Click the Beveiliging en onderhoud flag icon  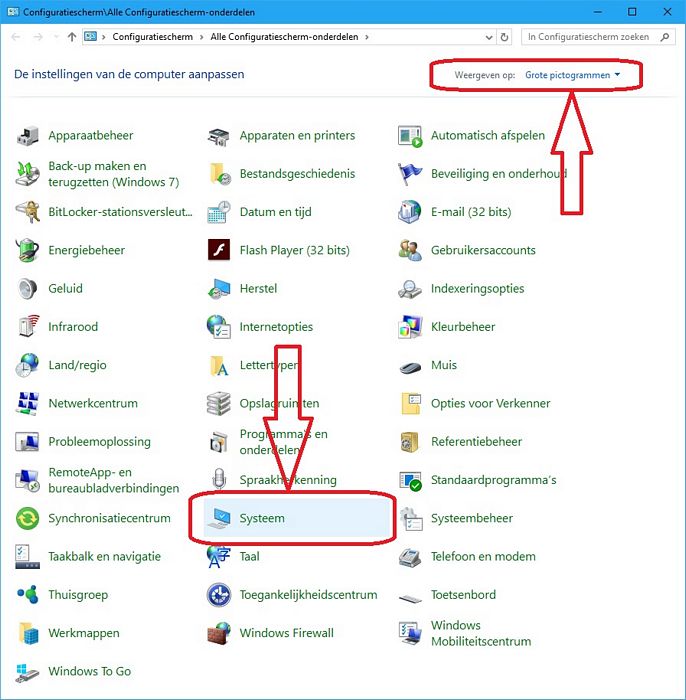(410, 174)
